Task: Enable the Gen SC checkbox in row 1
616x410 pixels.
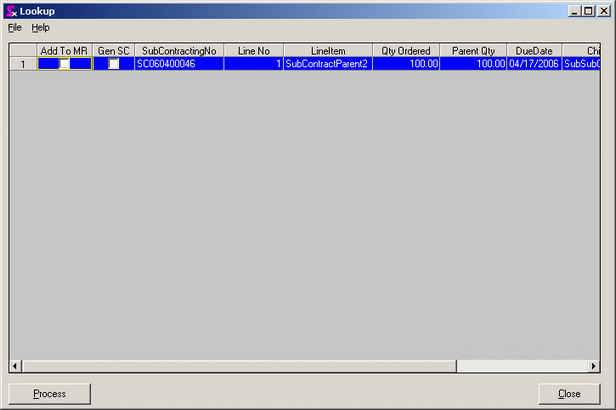Action: [x=114, y=64]
